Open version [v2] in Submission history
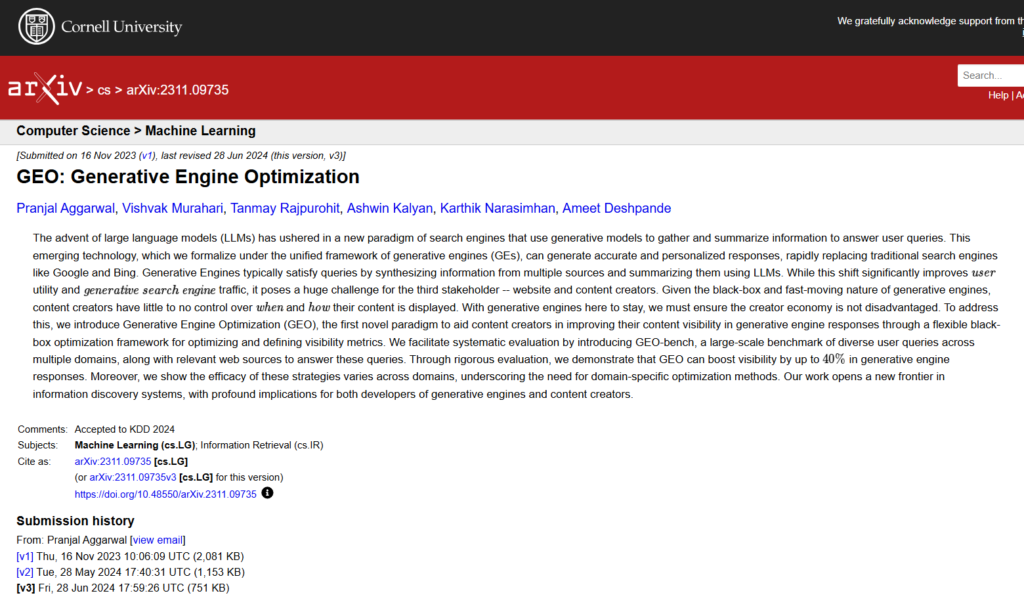 pyautogui.click(x=25, y=572)
